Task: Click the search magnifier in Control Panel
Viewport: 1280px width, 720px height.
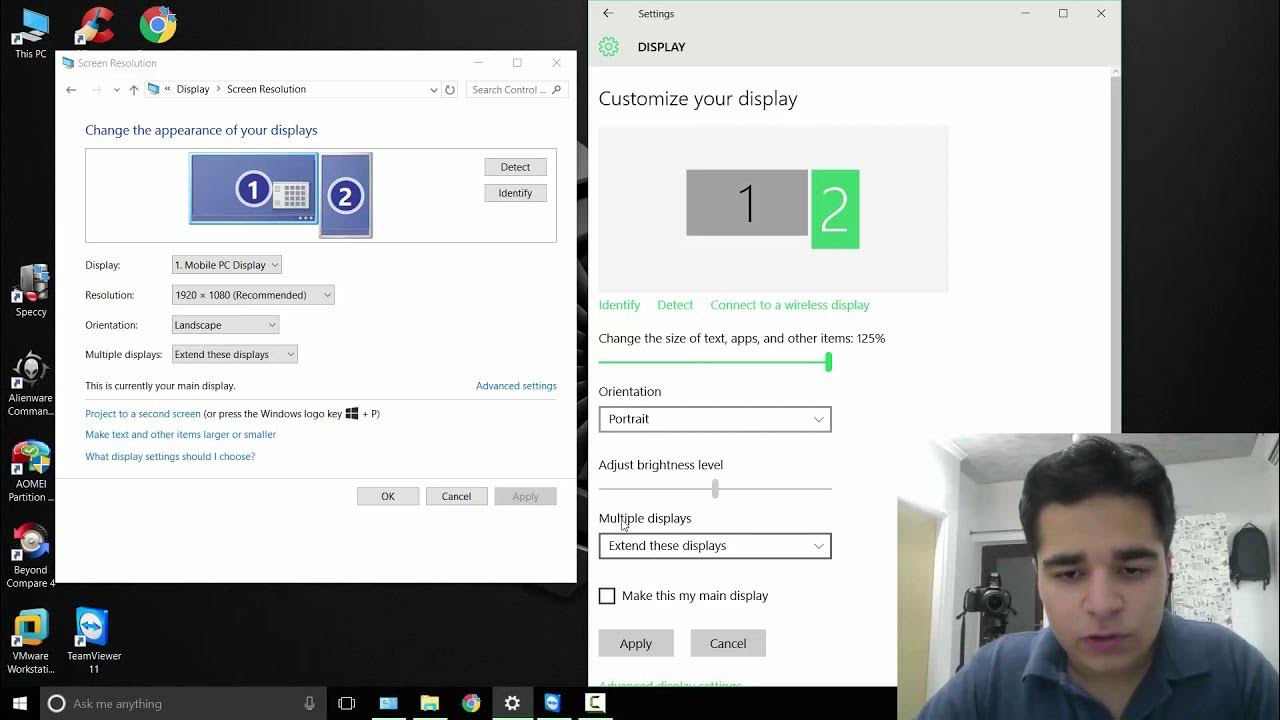Action: tap(557, 90)
